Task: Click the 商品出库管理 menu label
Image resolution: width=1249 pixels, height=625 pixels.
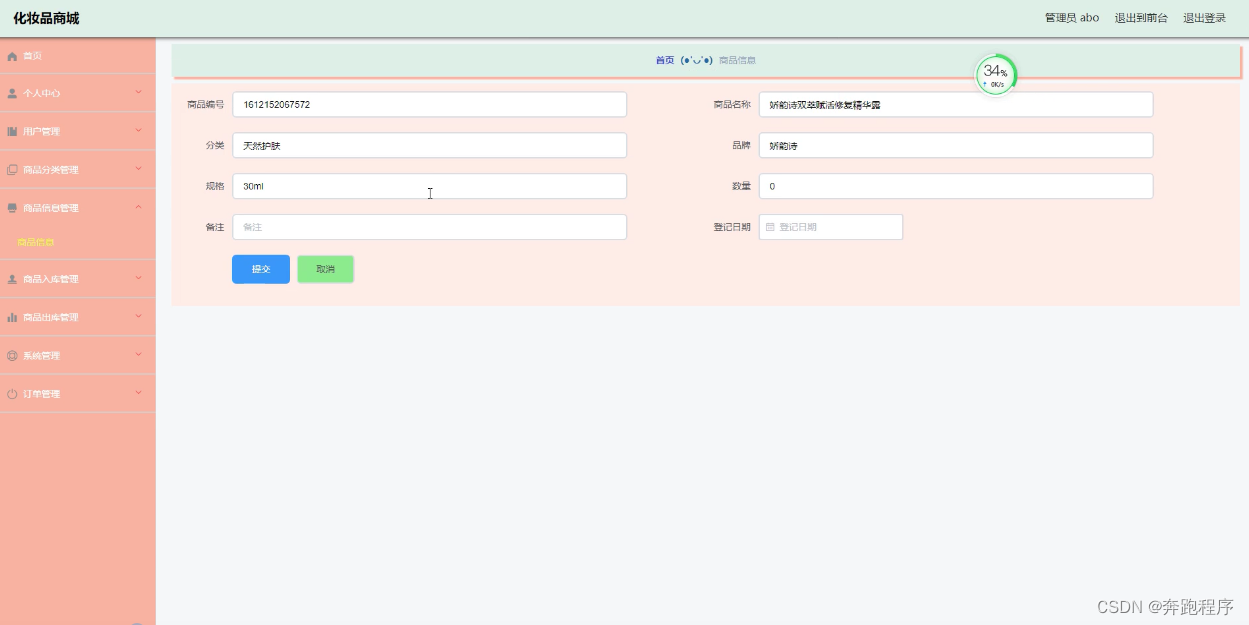Action: pos(50,317)
